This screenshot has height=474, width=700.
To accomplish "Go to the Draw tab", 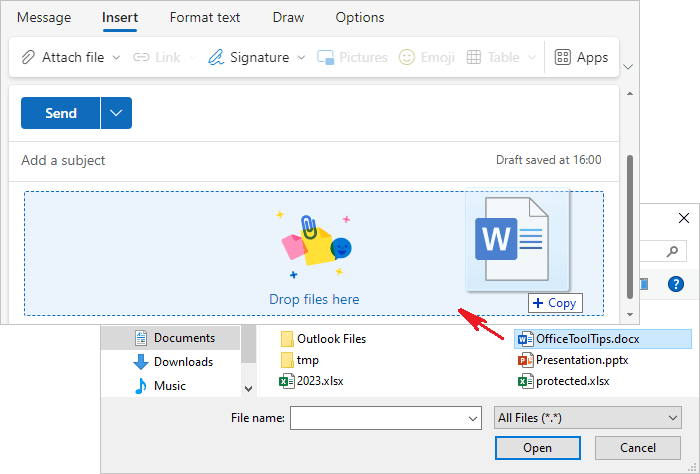I will click(288, 17).
